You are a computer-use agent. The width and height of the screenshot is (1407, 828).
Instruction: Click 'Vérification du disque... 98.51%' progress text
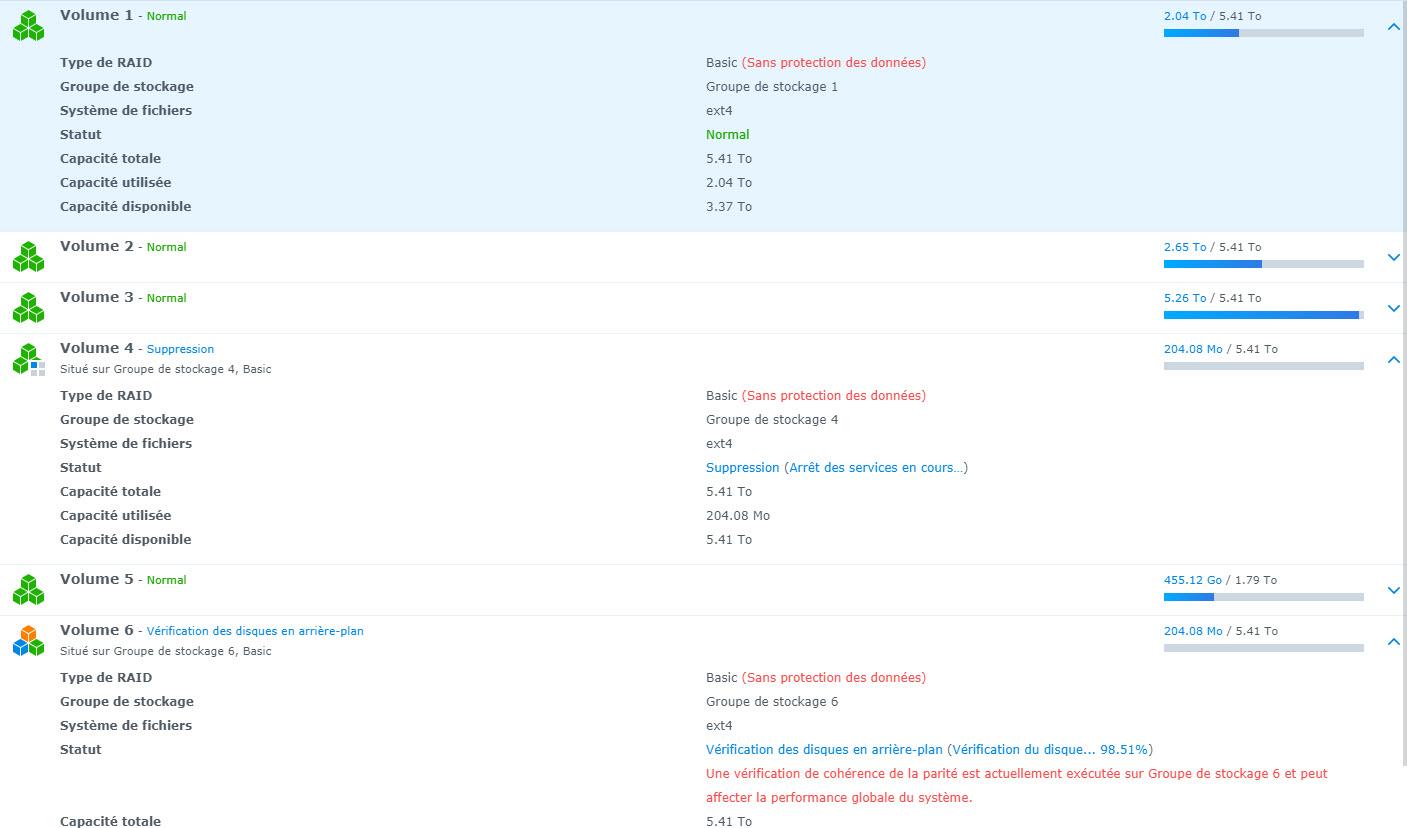pos(1050,749)
